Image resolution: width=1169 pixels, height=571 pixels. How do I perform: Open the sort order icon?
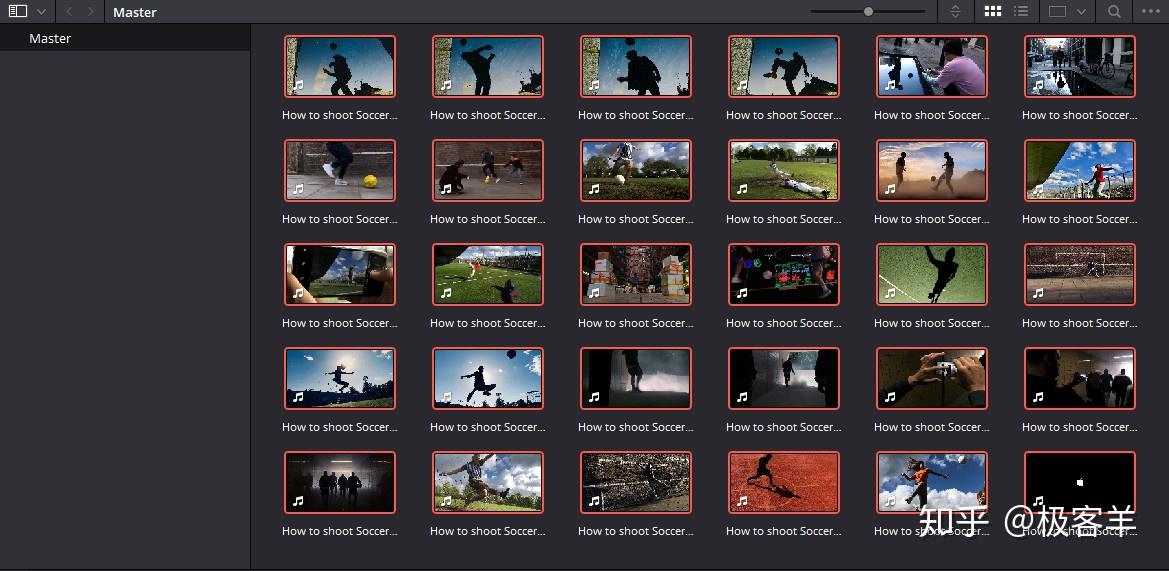[955, 11]
